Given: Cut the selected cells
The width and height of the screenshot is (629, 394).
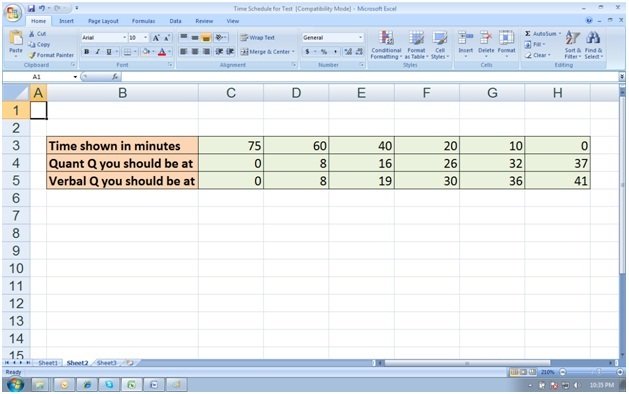Looking at the screenshot, I should coord(38,34).
